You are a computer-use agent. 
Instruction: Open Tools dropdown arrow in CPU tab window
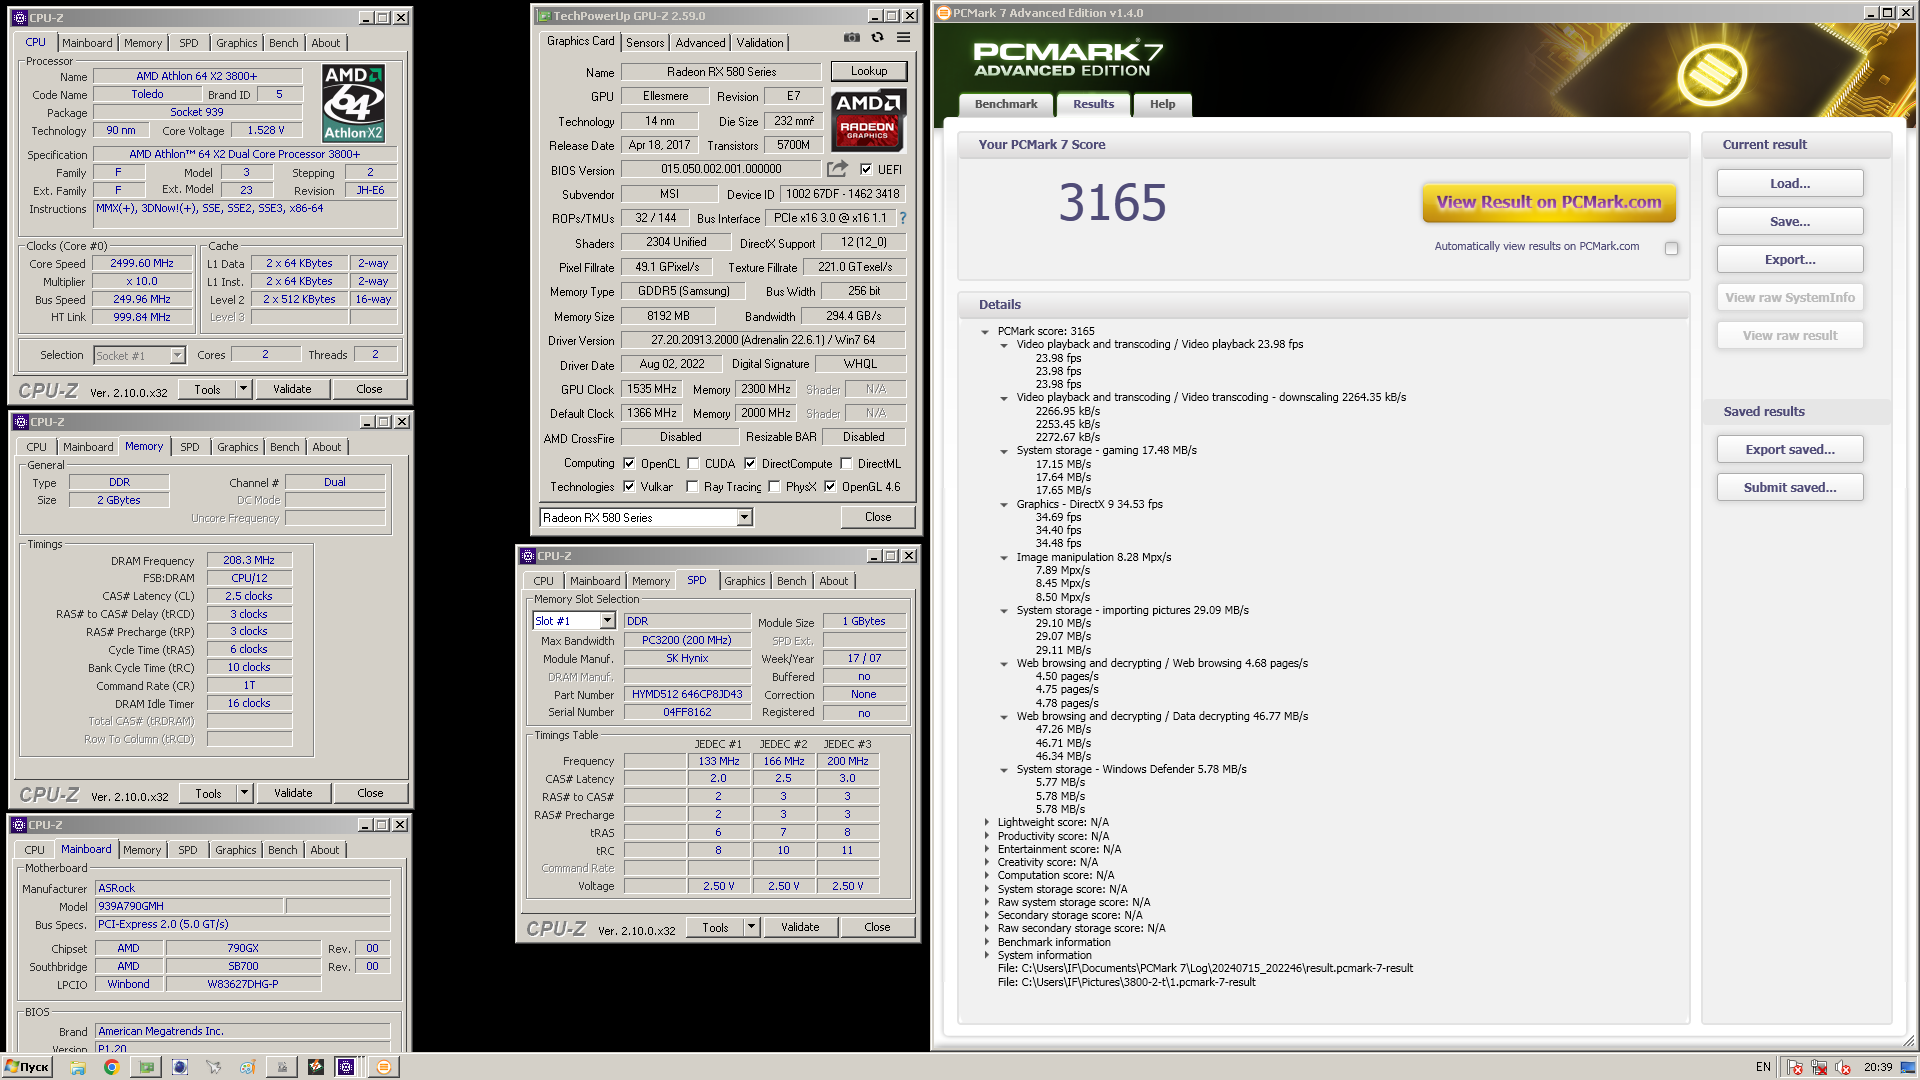tap(243, 389)
